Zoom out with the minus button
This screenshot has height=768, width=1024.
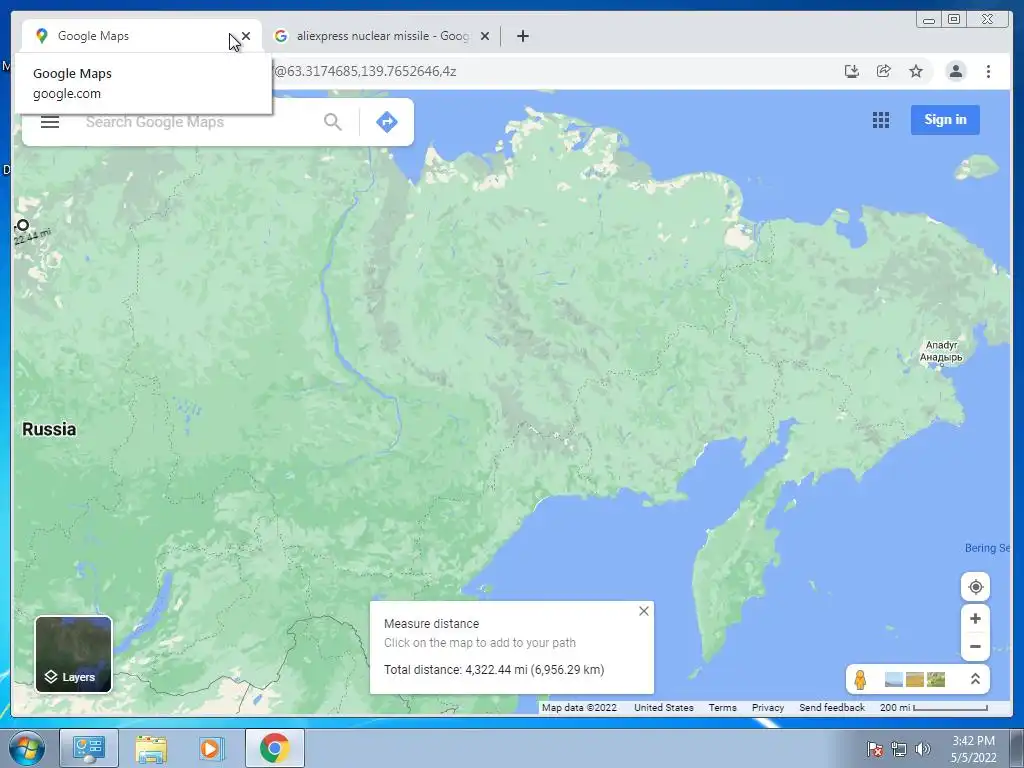coord(975,647)
